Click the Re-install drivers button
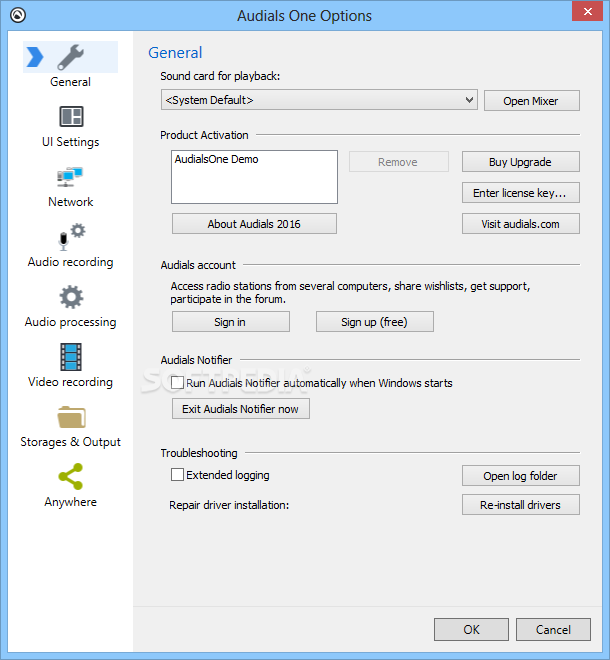Image resolution: width=610 pixels, height=660 pixels. coord(520,505)
